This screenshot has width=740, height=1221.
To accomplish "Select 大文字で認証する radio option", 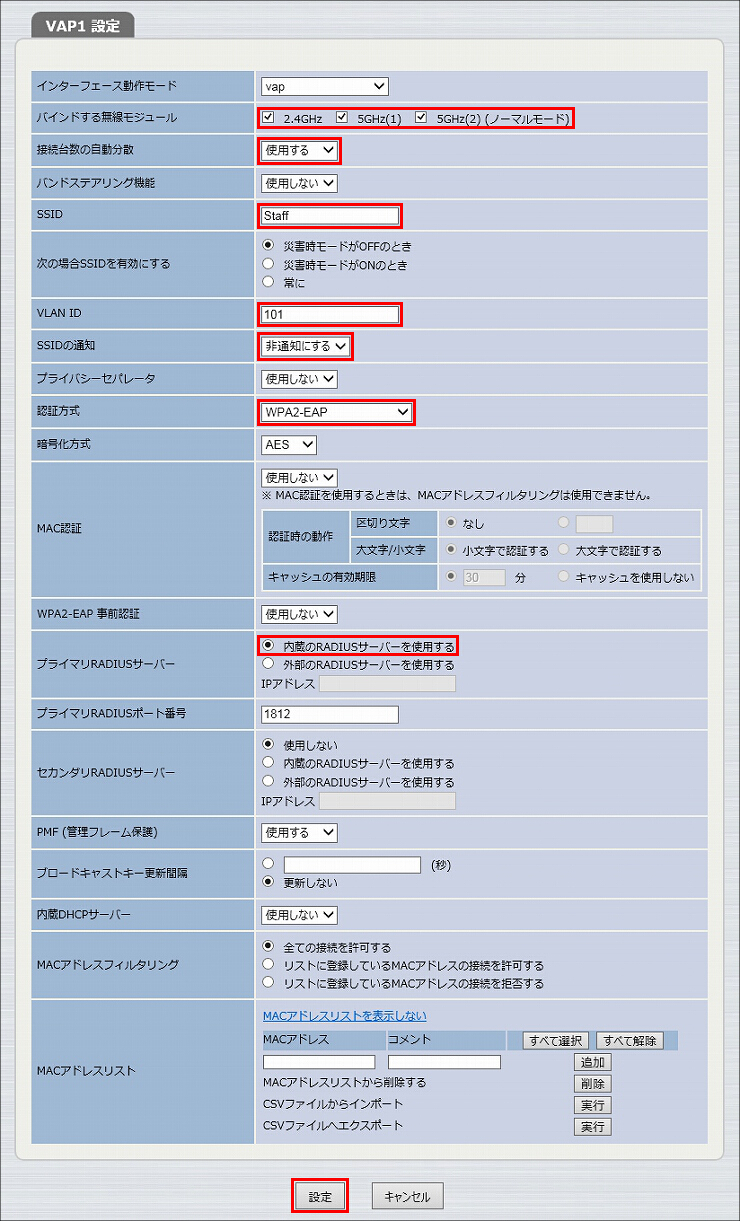I will [x=565, y=550].
